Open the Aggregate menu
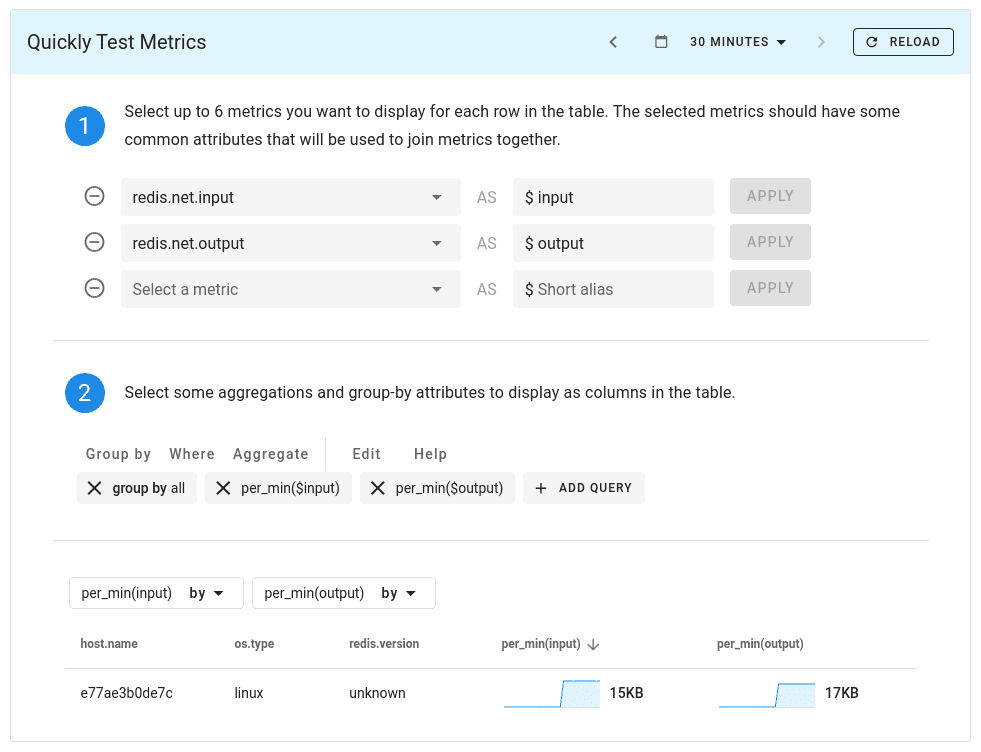981x752 pixels. tap(270, 454)
